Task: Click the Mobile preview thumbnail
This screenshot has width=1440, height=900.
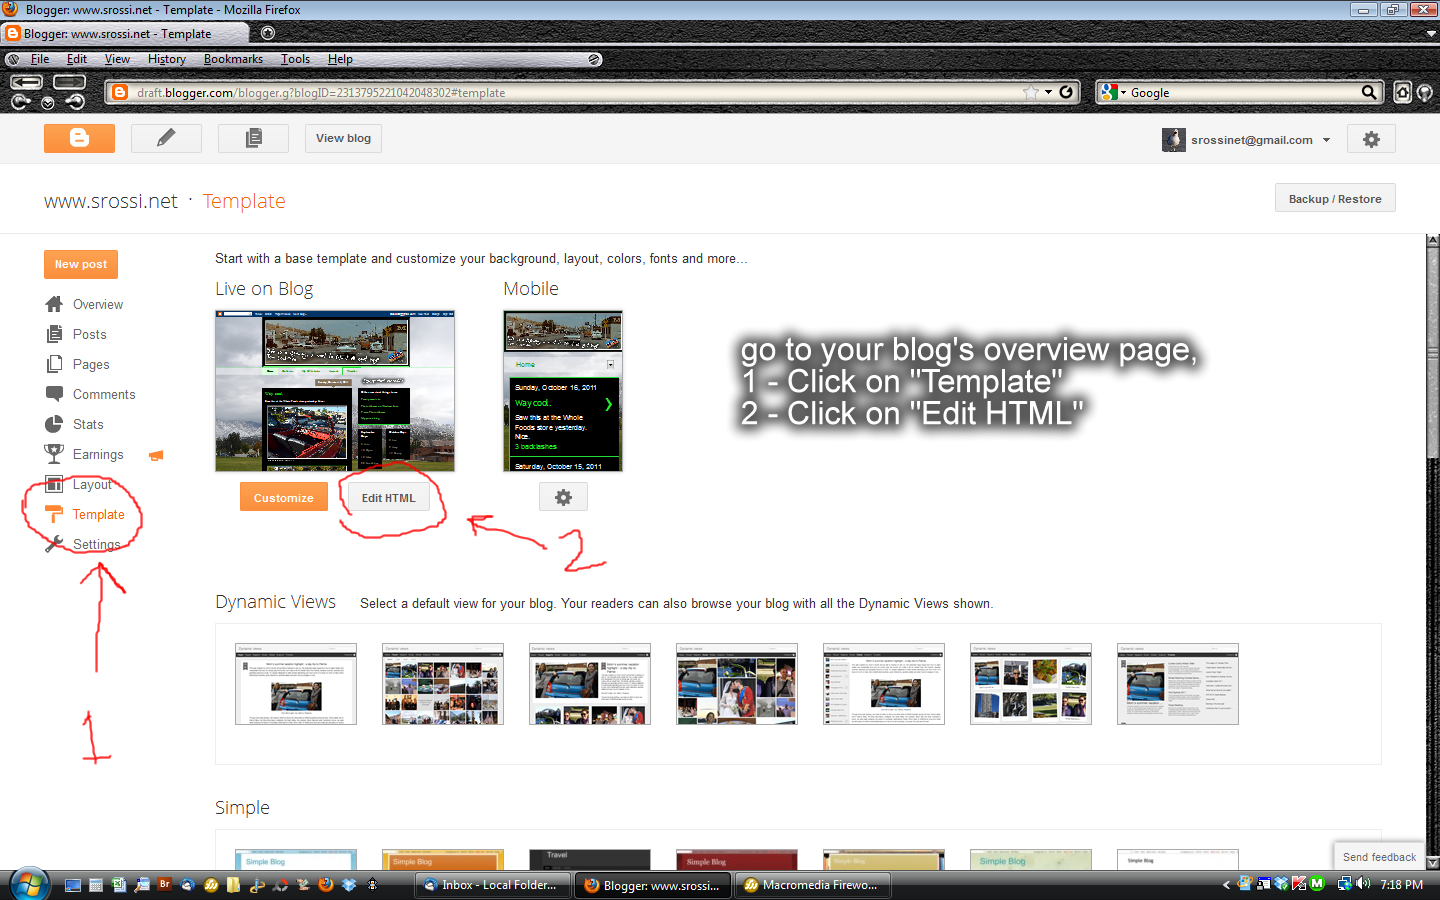Action: point(563,391)
